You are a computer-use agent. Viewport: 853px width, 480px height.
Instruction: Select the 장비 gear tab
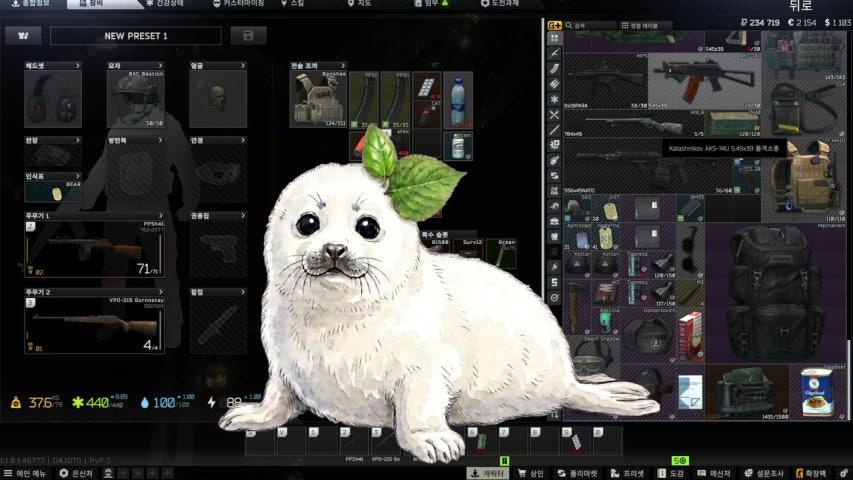98,3
